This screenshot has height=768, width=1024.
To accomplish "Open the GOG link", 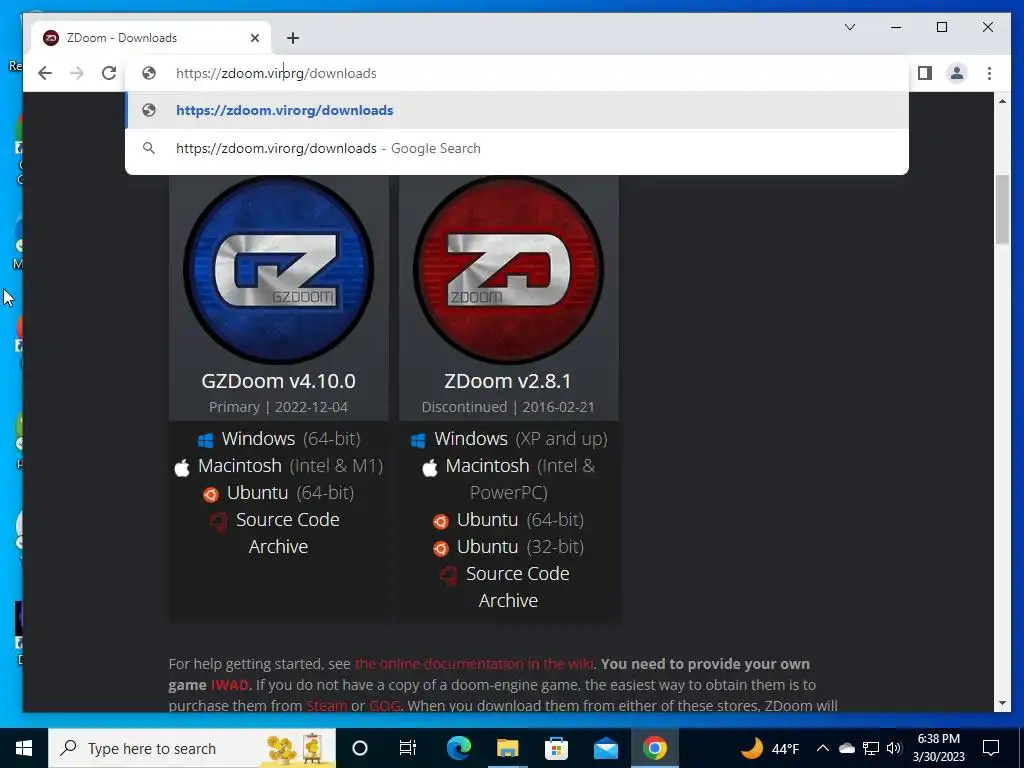I will 385,706.
